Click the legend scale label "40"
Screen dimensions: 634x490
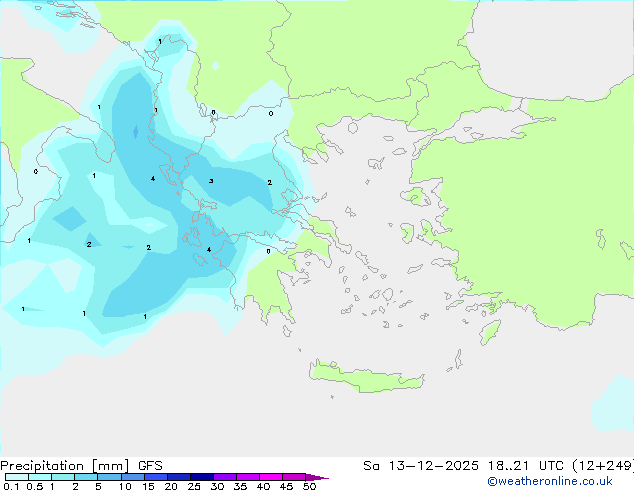pos(263,486)
